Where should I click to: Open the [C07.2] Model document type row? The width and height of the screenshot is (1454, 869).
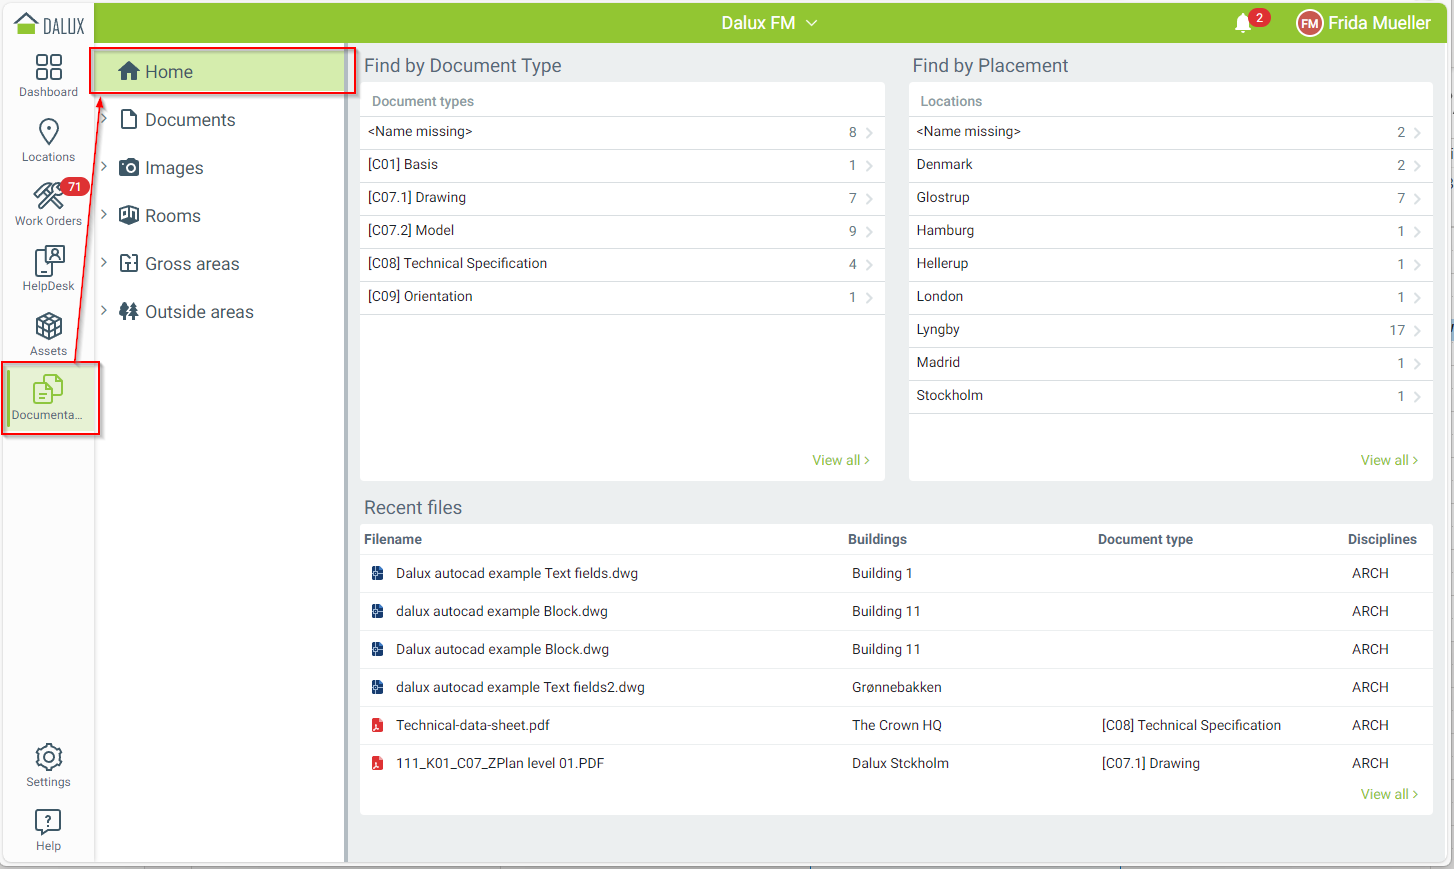(x=620, y=231)
